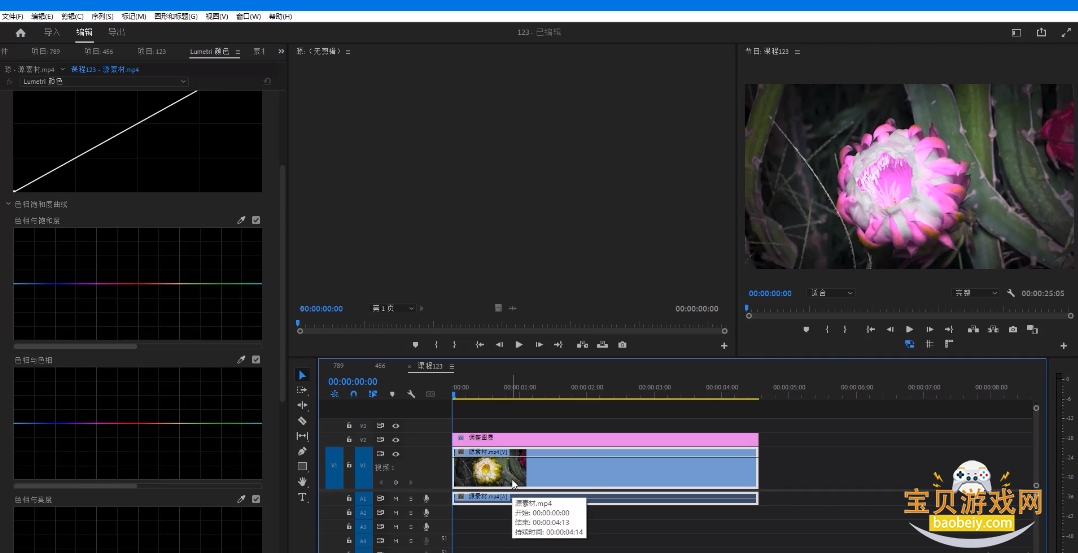Toggle V2 track output eye
The width and height of the screenshot is (1078, 553).
pos(395,440)
